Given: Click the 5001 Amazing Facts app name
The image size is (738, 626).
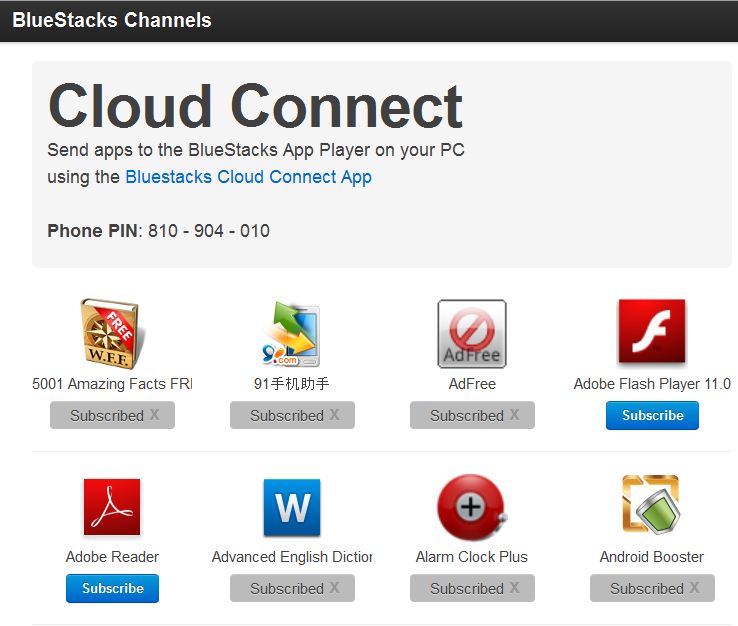Looking at the screenshot, I should point(112,384).
